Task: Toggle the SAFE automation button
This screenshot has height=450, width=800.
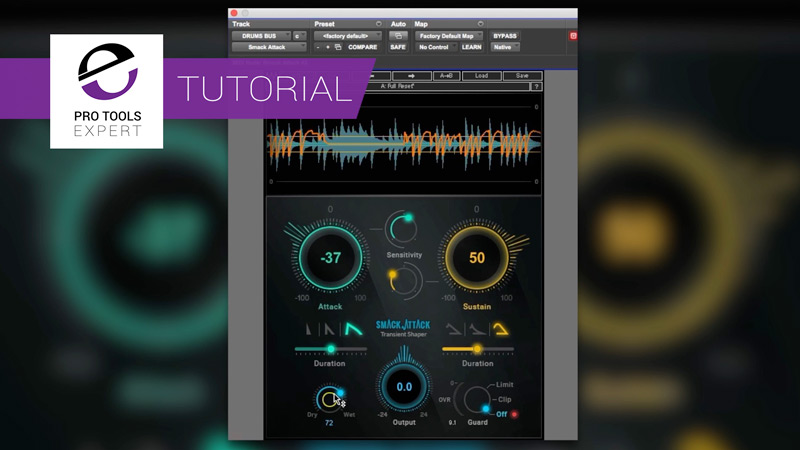Action: 398,47
